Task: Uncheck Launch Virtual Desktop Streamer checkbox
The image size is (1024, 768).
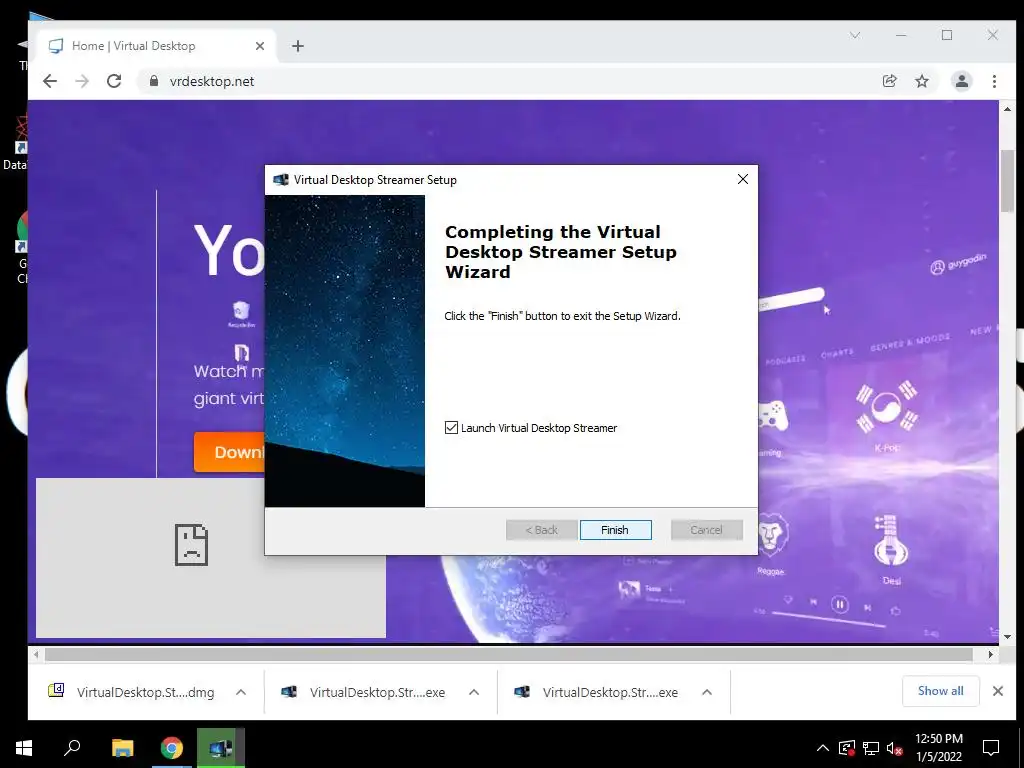Action: (x=451, y=428)
